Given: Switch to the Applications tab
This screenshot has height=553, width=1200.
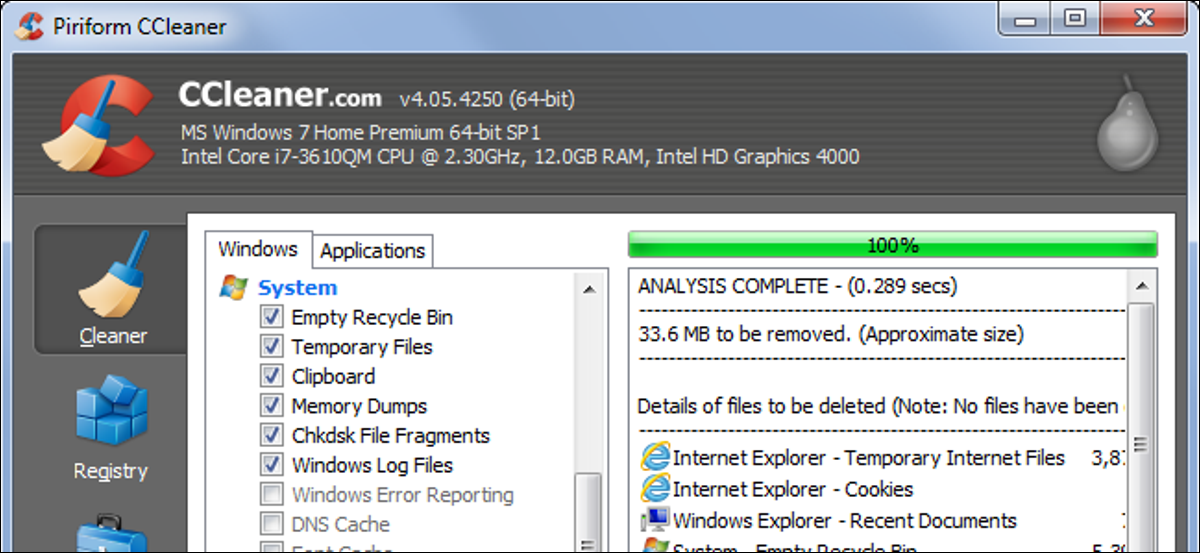Looking at the screenshot, I should [x=373, y=251].
